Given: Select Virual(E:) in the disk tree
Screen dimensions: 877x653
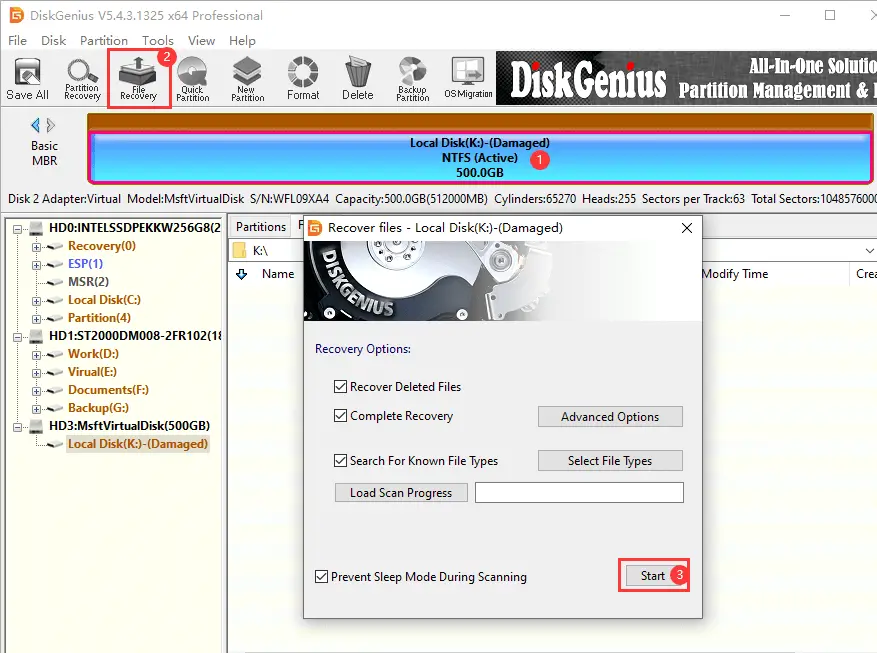Looking at the screenshot, I should 92,372.
